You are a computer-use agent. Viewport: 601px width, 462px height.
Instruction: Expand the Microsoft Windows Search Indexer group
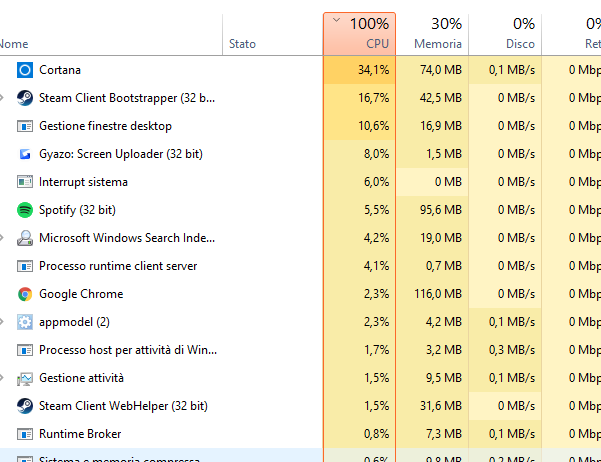(x=2, y=238)
